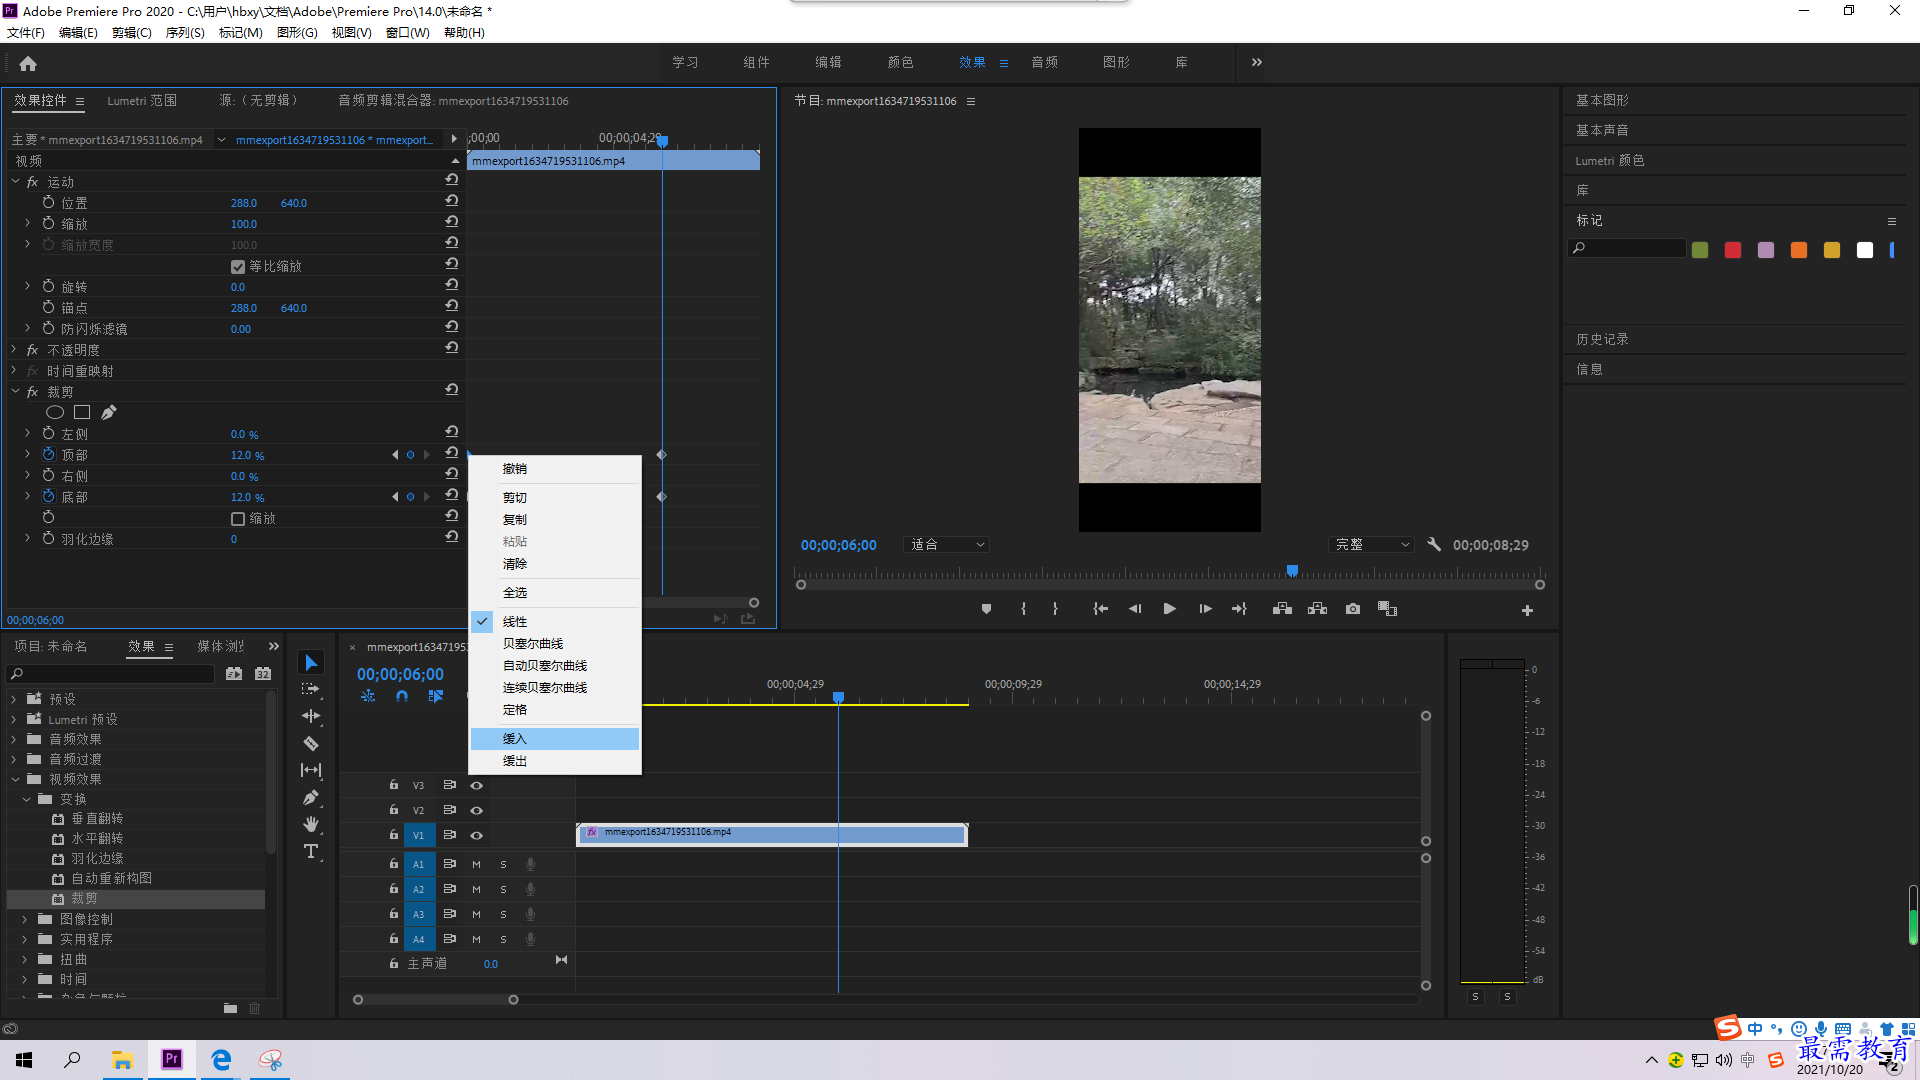
Task: Open the History panel
Action: (x=1602, y=339)
